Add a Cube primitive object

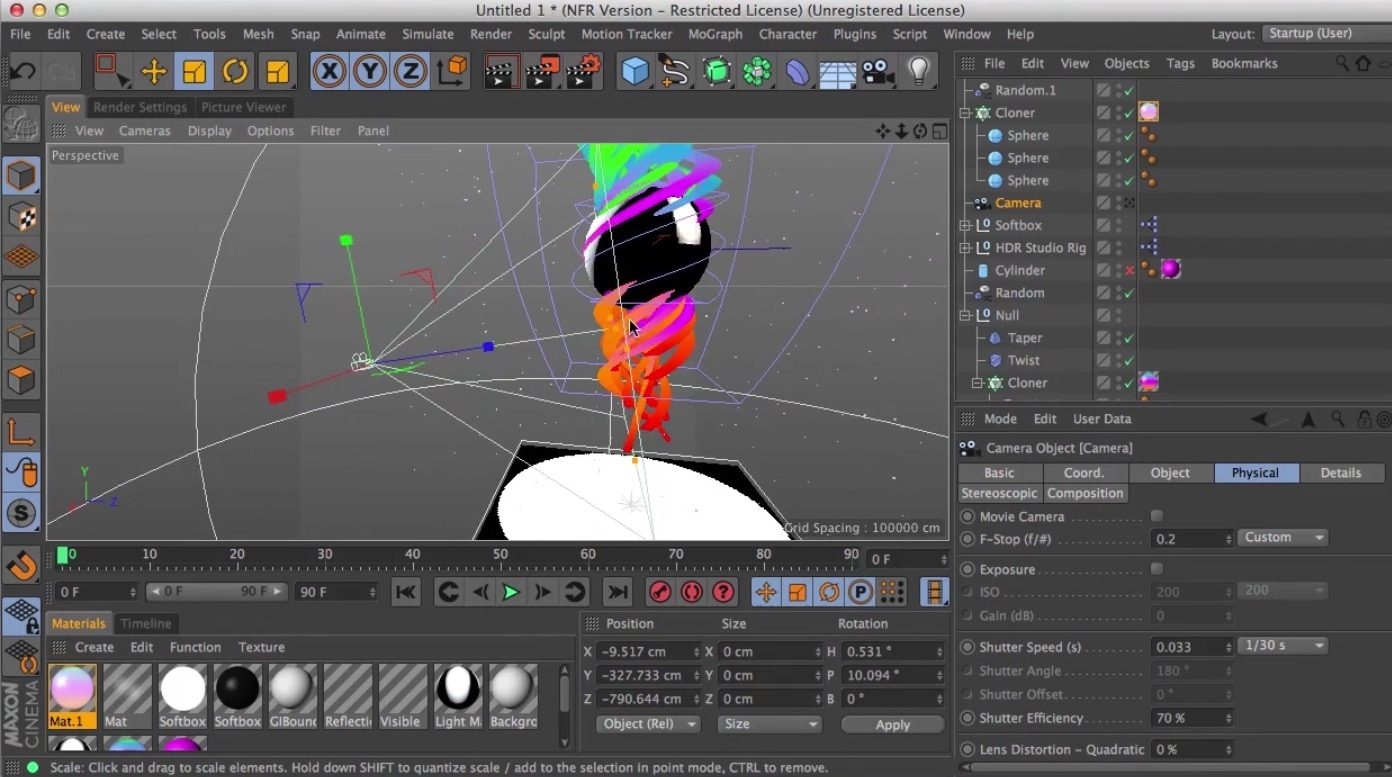[635, 72]
